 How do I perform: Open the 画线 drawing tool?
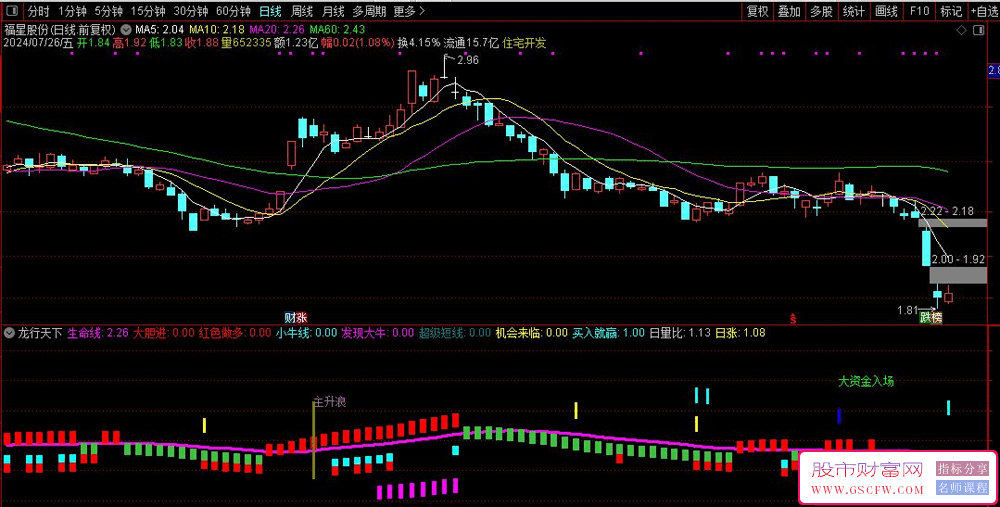point(886,11)
